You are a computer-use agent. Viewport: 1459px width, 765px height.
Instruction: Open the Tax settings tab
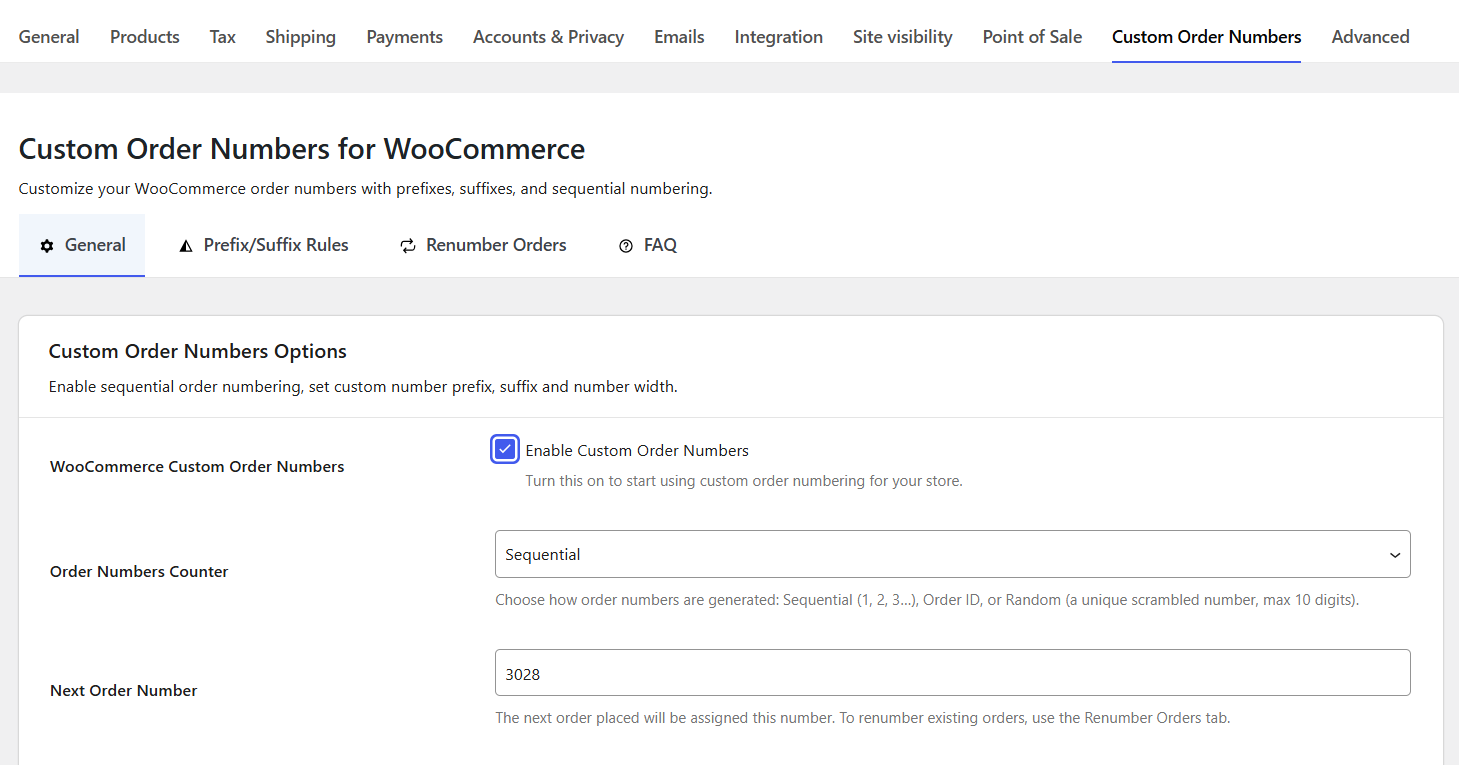pos(223,37)
